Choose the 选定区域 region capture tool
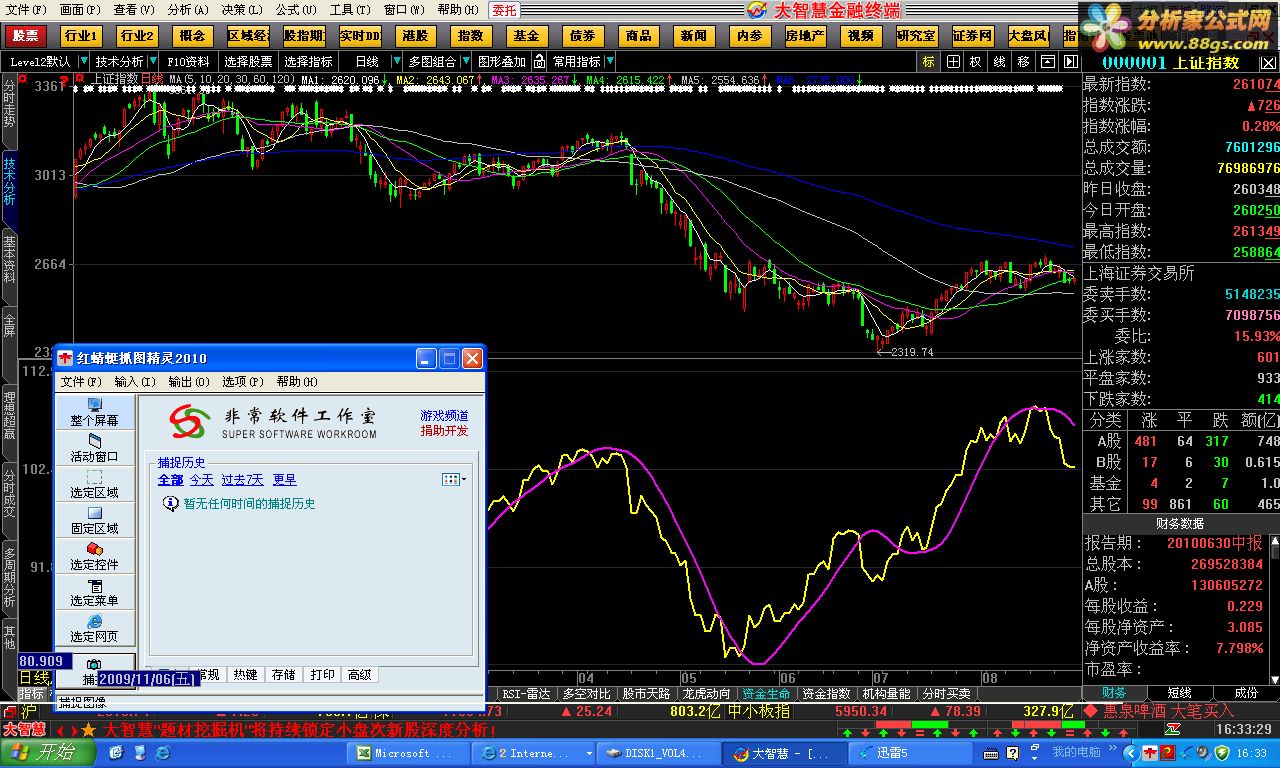 coord(94,484)
